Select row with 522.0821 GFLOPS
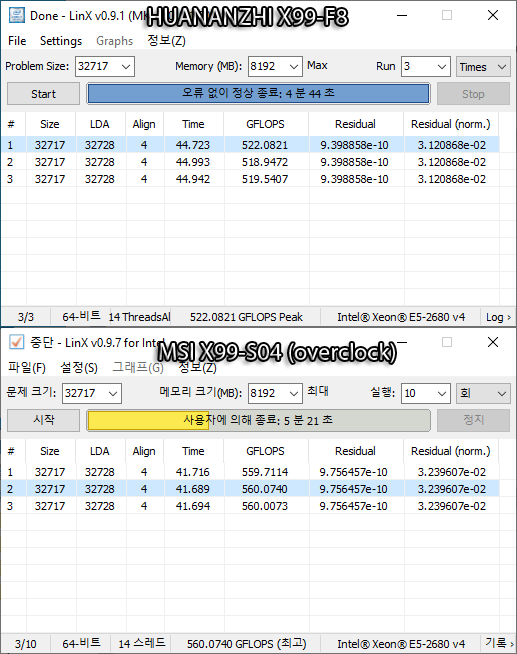The width and height of the screenshot is (517, 654). (x=250, y=145)
